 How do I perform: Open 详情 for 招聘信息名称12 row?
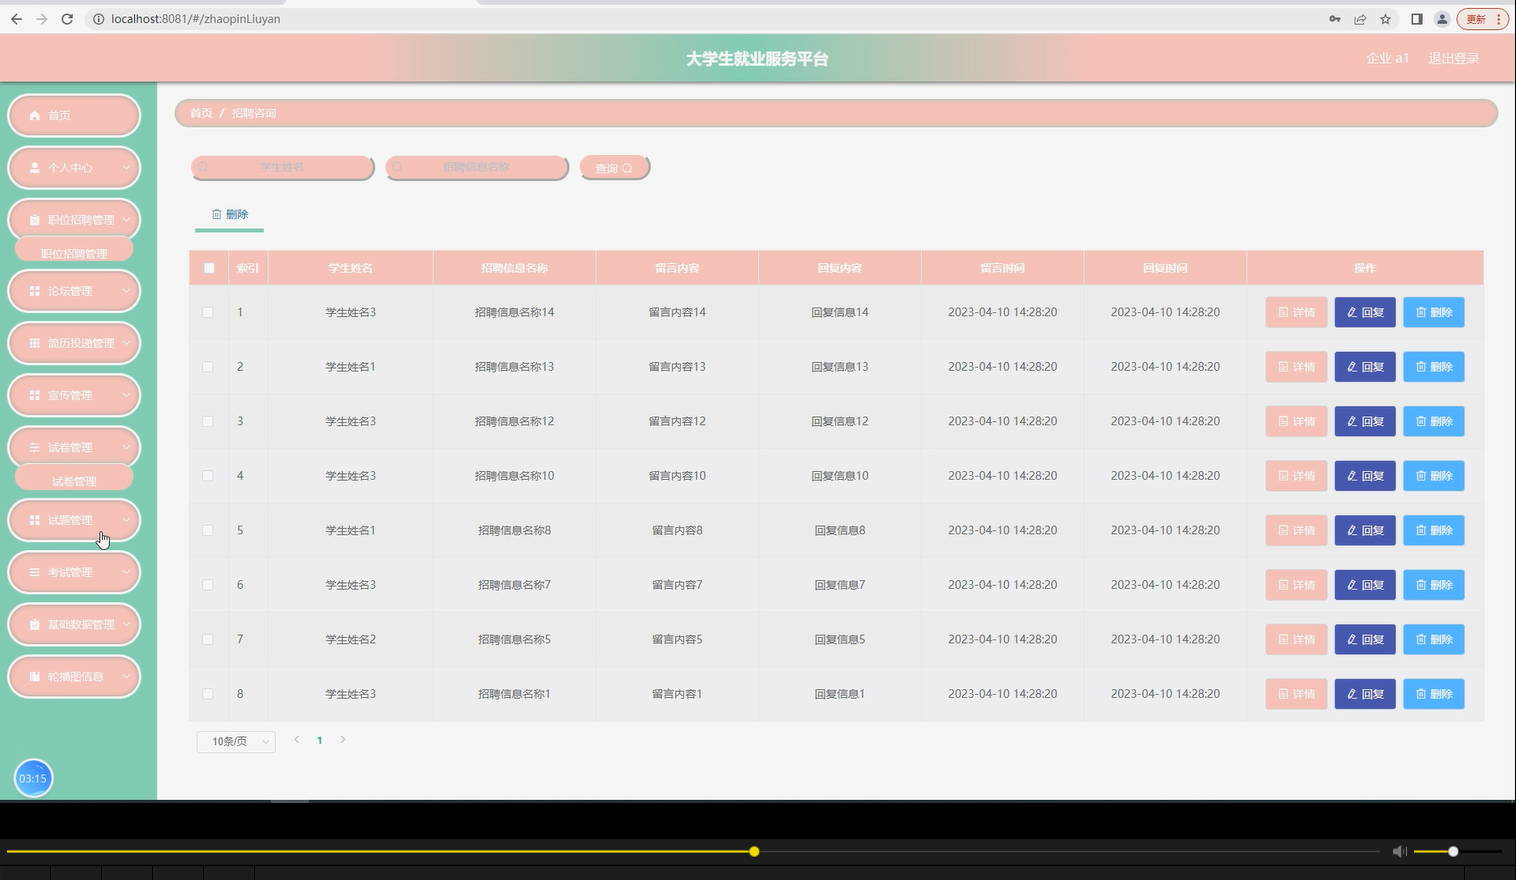1296,421
